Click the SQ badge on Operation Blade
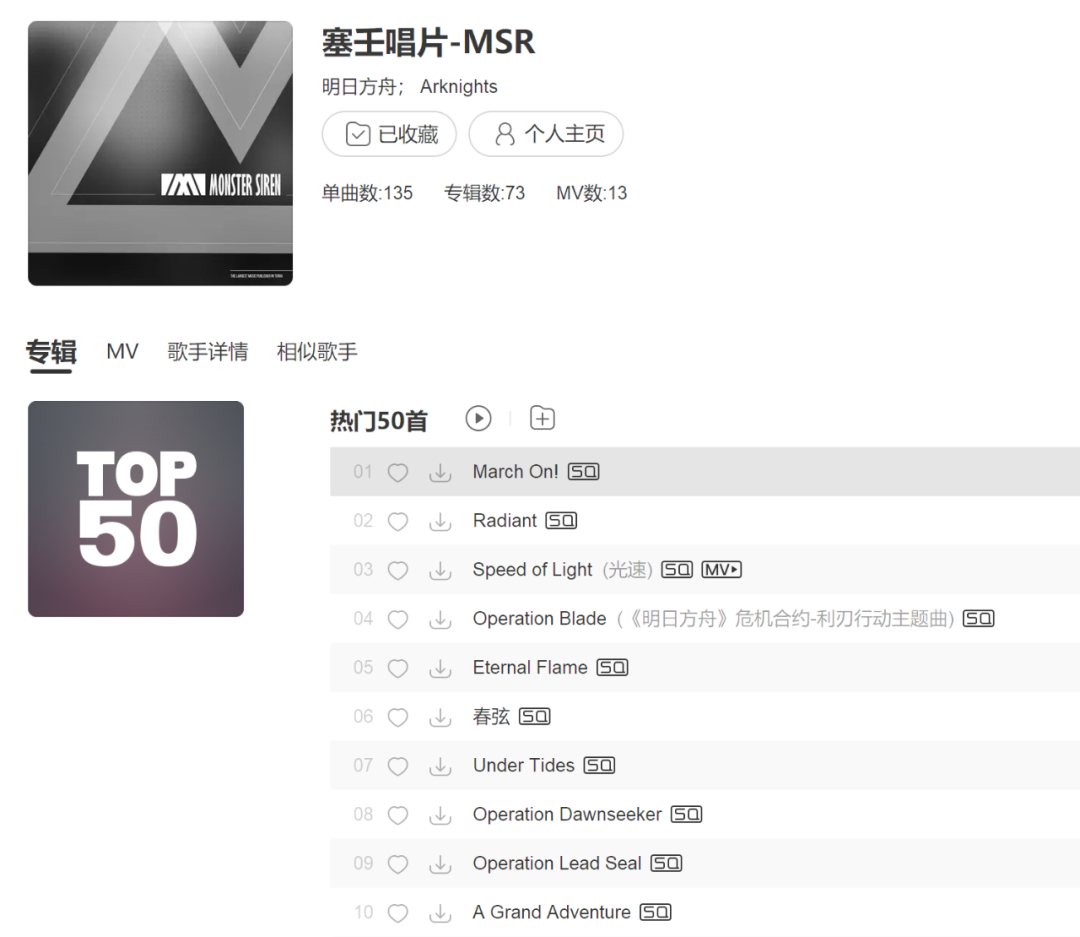 (x=979, y=619)
